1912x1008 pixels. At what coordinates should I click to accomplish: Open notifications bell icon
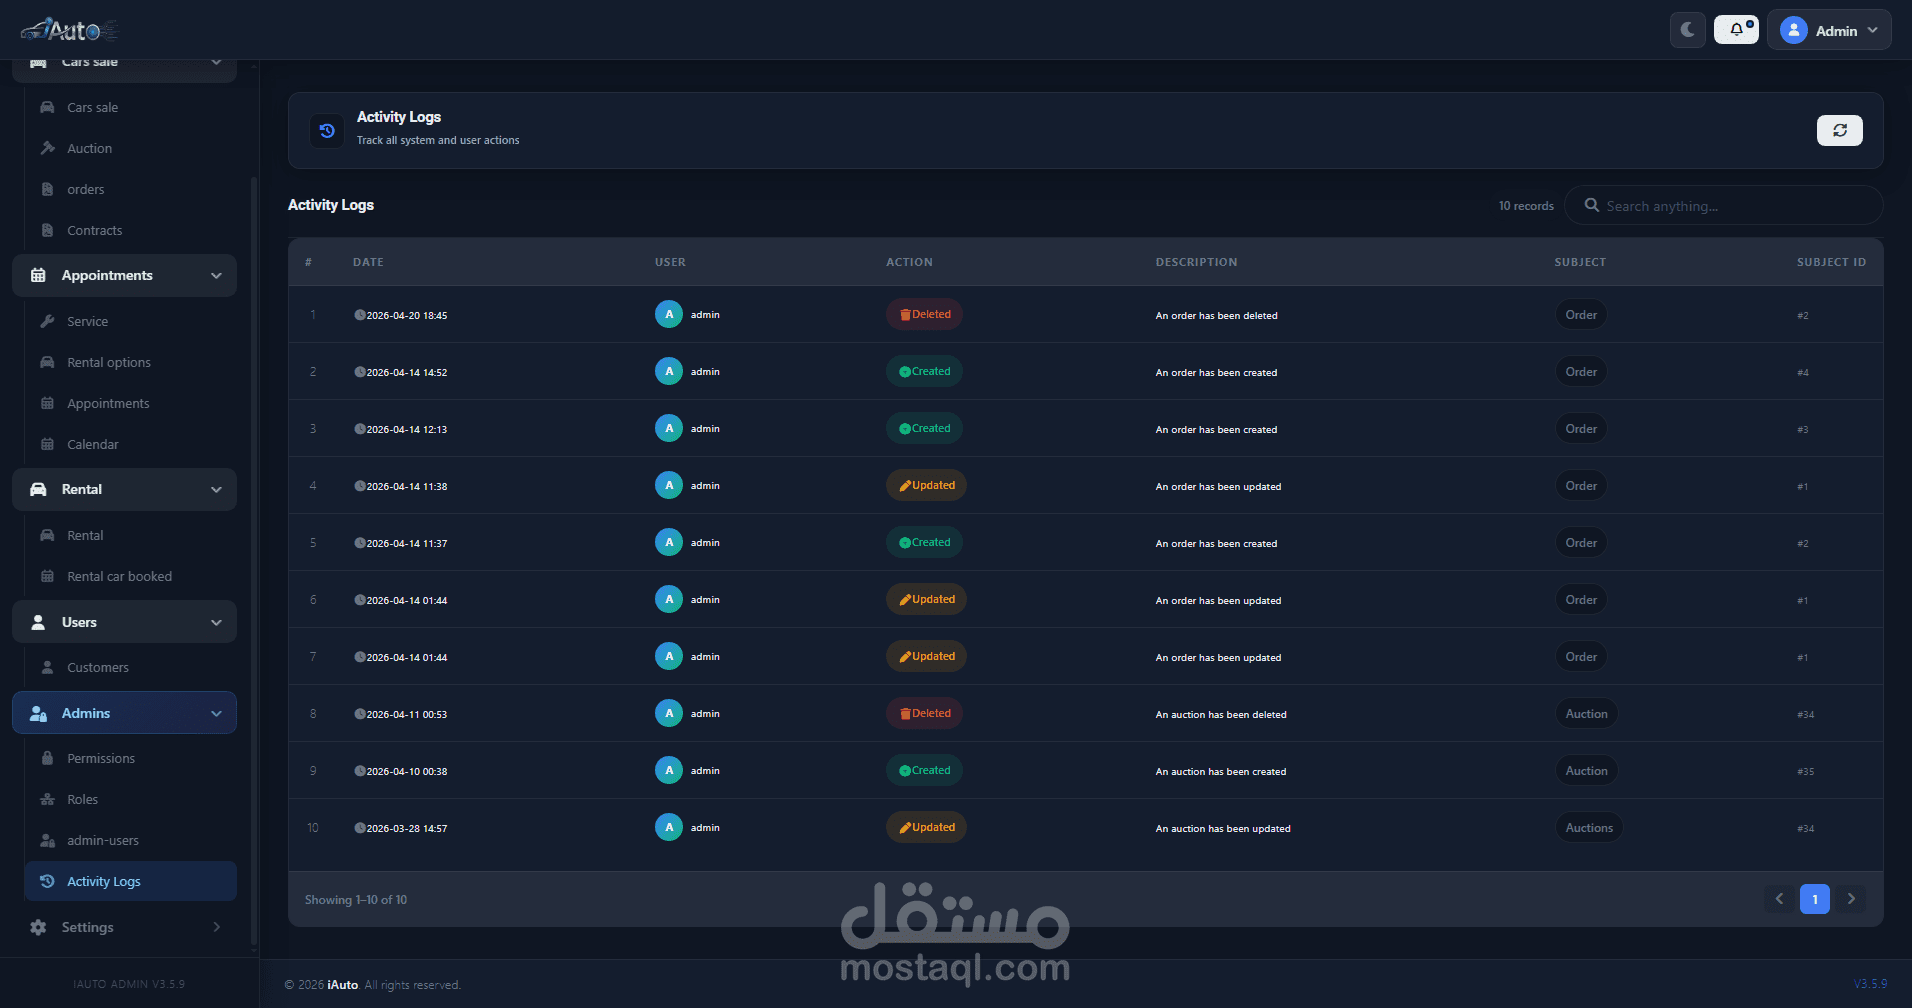point(1737,30)
